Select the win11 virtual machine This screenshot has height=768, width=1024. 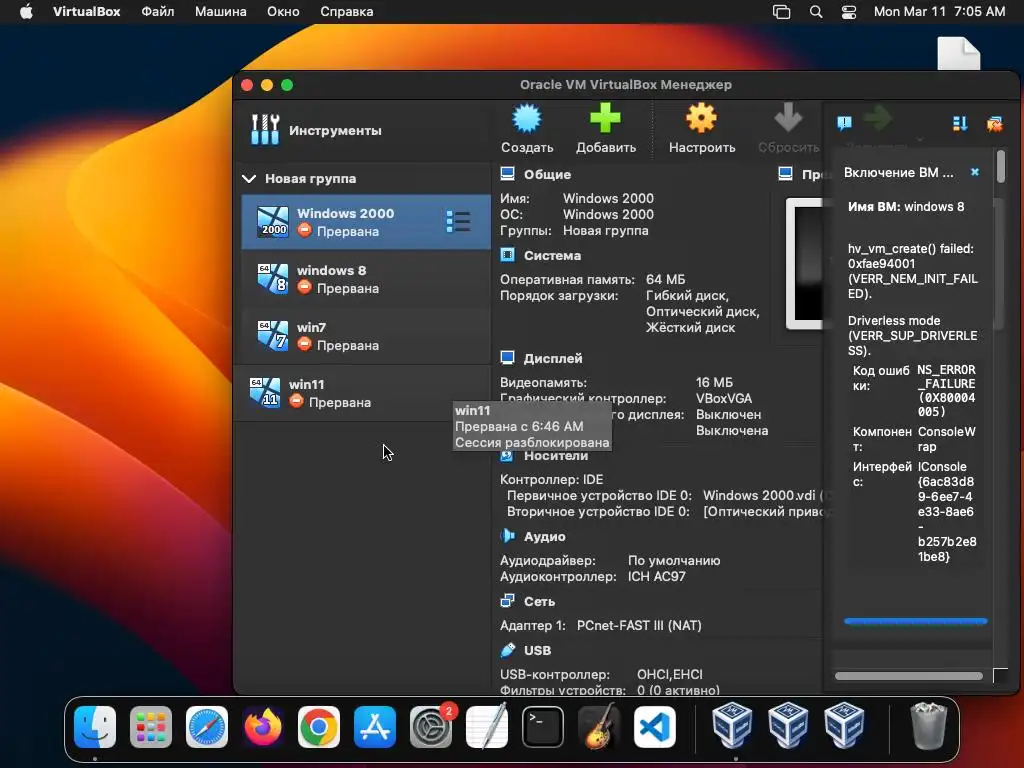362,393
